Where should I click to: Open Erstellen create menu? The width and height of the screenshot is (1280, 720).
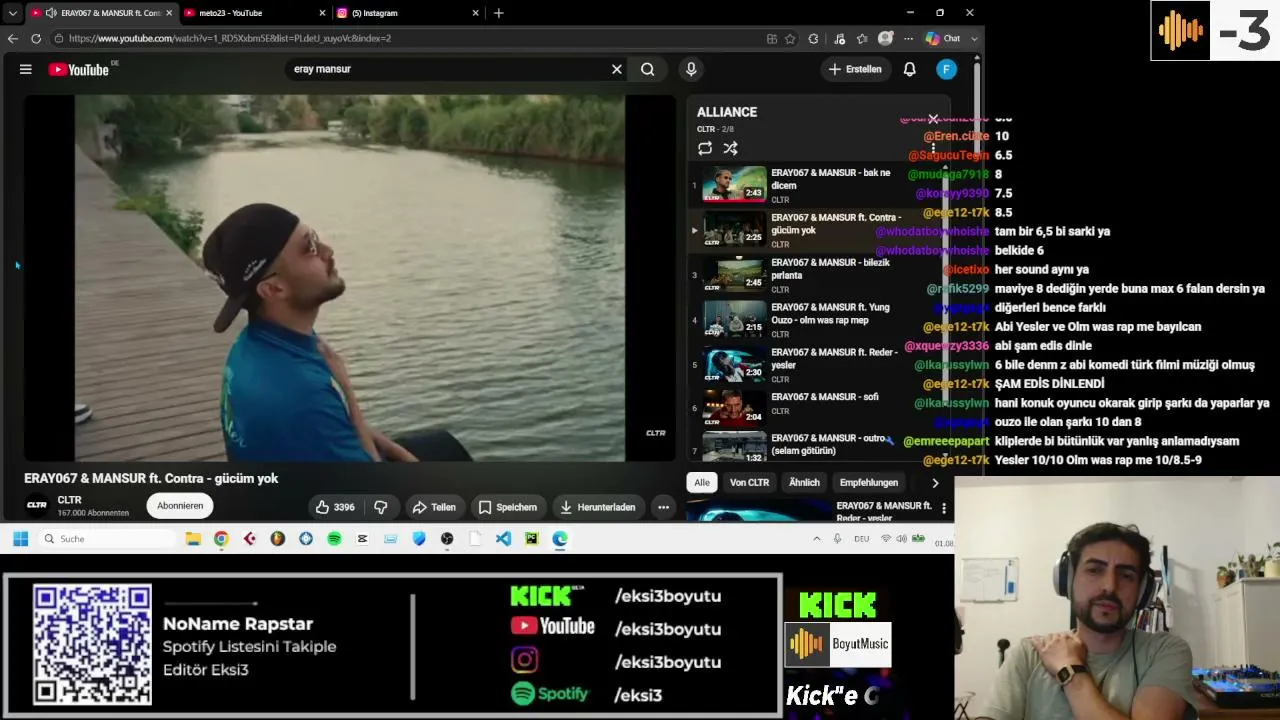point(856,69)
